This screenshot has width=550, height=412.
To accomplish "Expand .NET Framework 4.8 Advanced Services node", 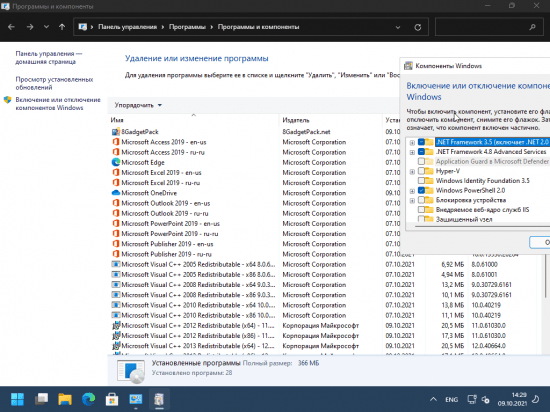I will point(412,152).
